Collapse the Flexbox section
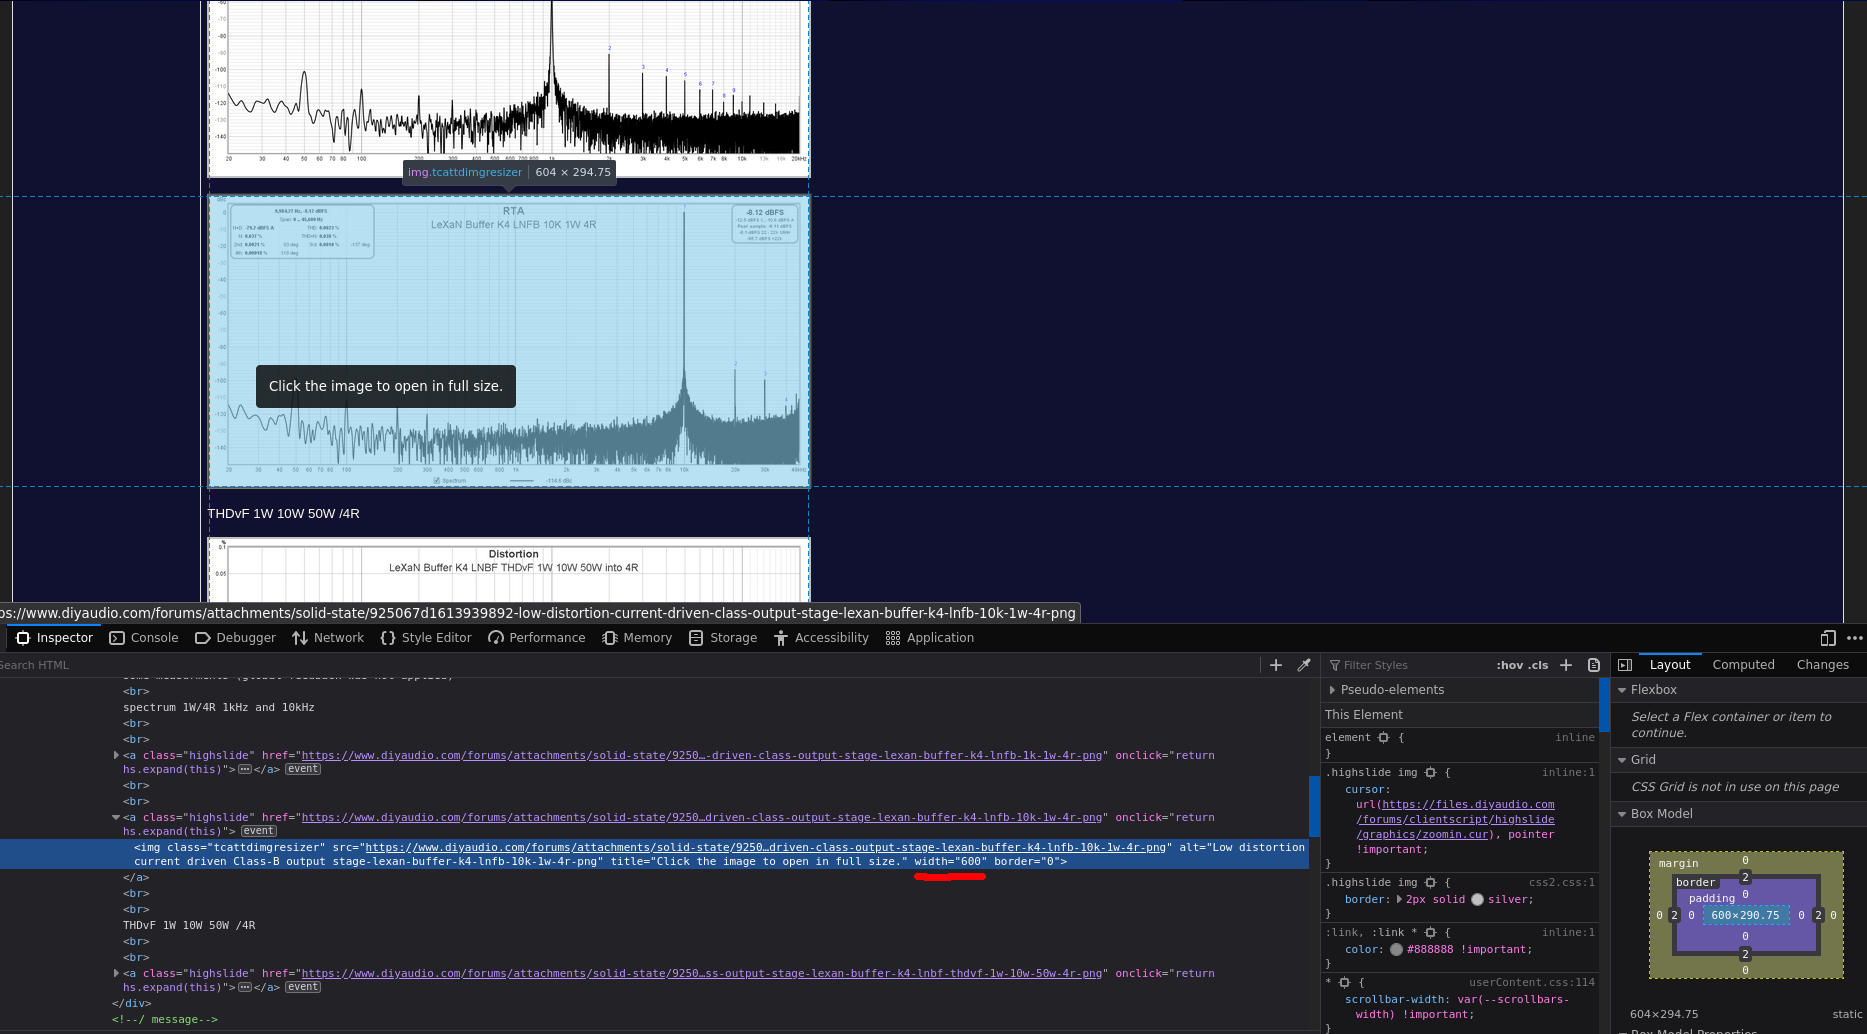This screenshot has width=1867, height=1034. coord(1622,690)
